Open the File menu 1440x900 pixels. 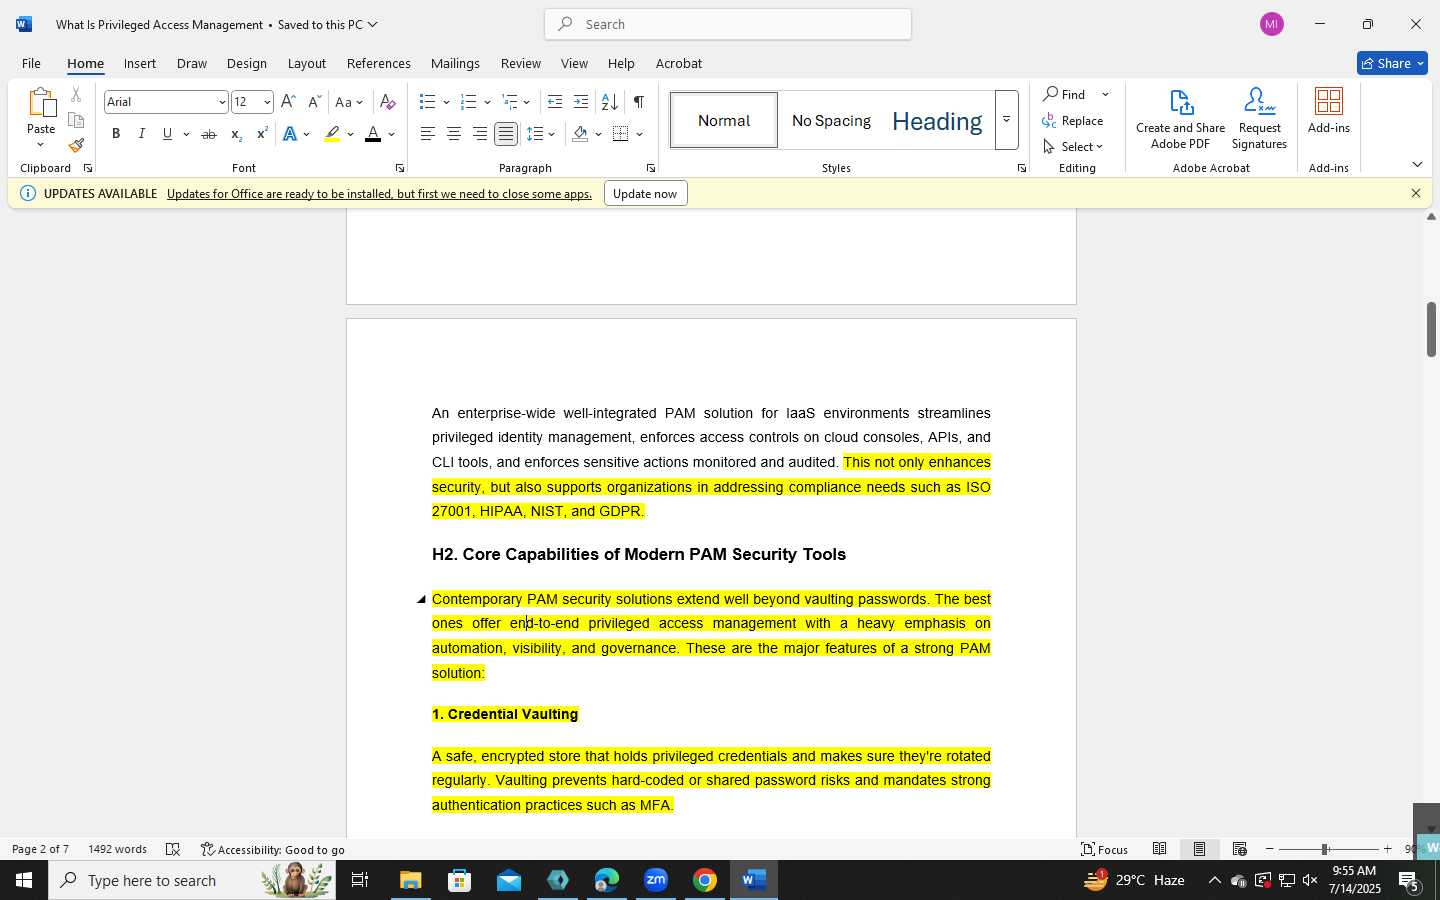pos(31,63)
